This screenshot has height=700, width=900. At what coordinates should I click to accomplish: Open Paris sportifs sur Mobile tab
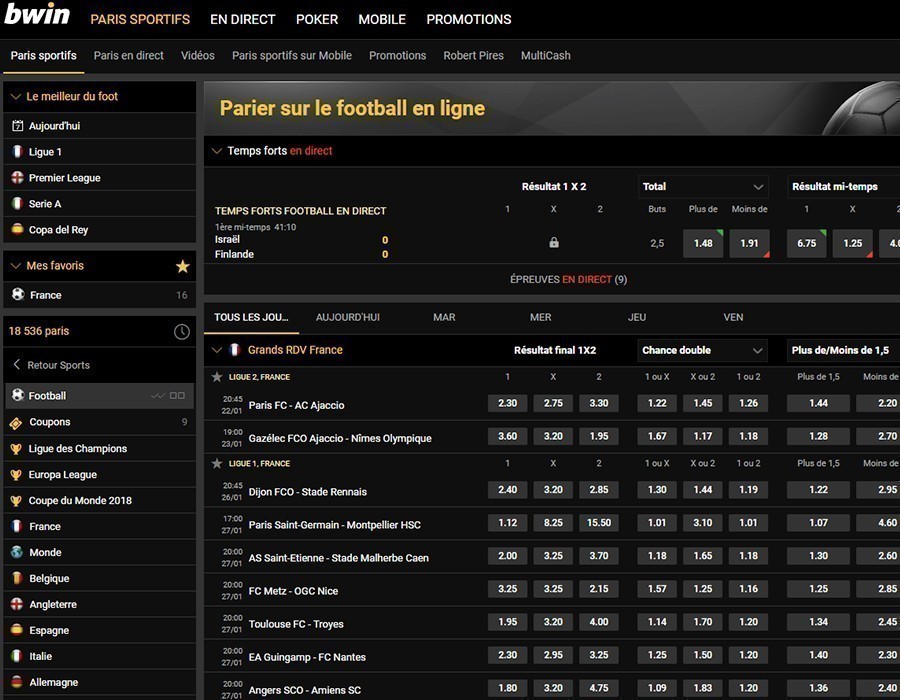point(292,56)
